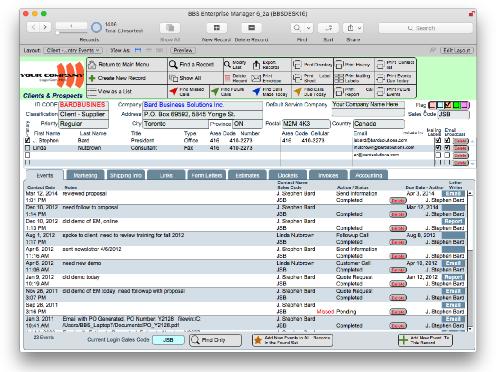Image resolution: width=501 pixels, height=372 pixels.
Task: Toggle Email Broadcast checkbox for Linda's email
Action: [x=447, y=148]
